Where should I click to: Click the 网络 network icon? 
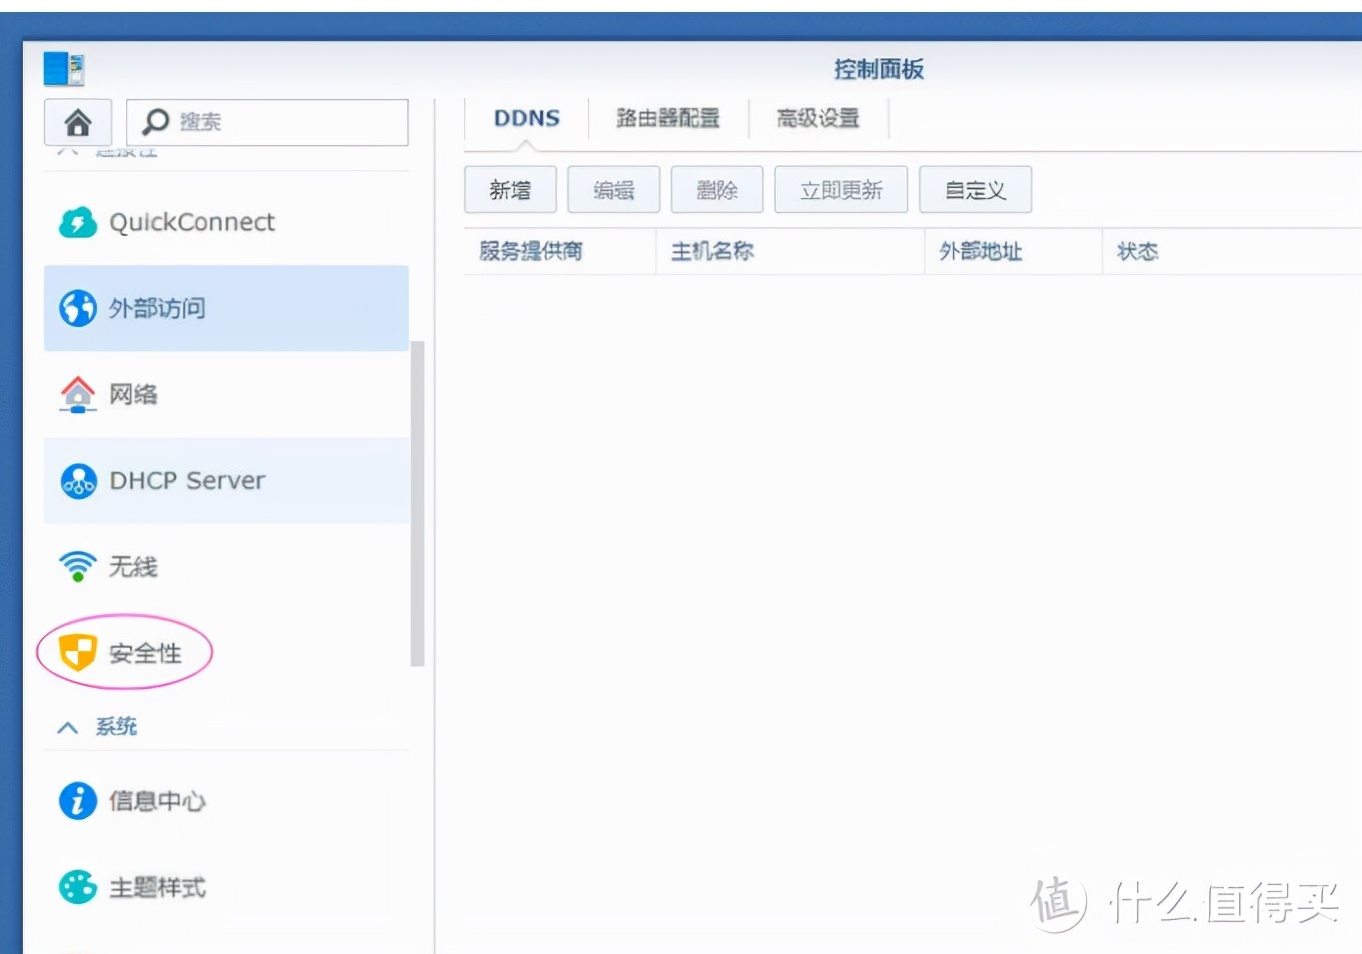77,394
